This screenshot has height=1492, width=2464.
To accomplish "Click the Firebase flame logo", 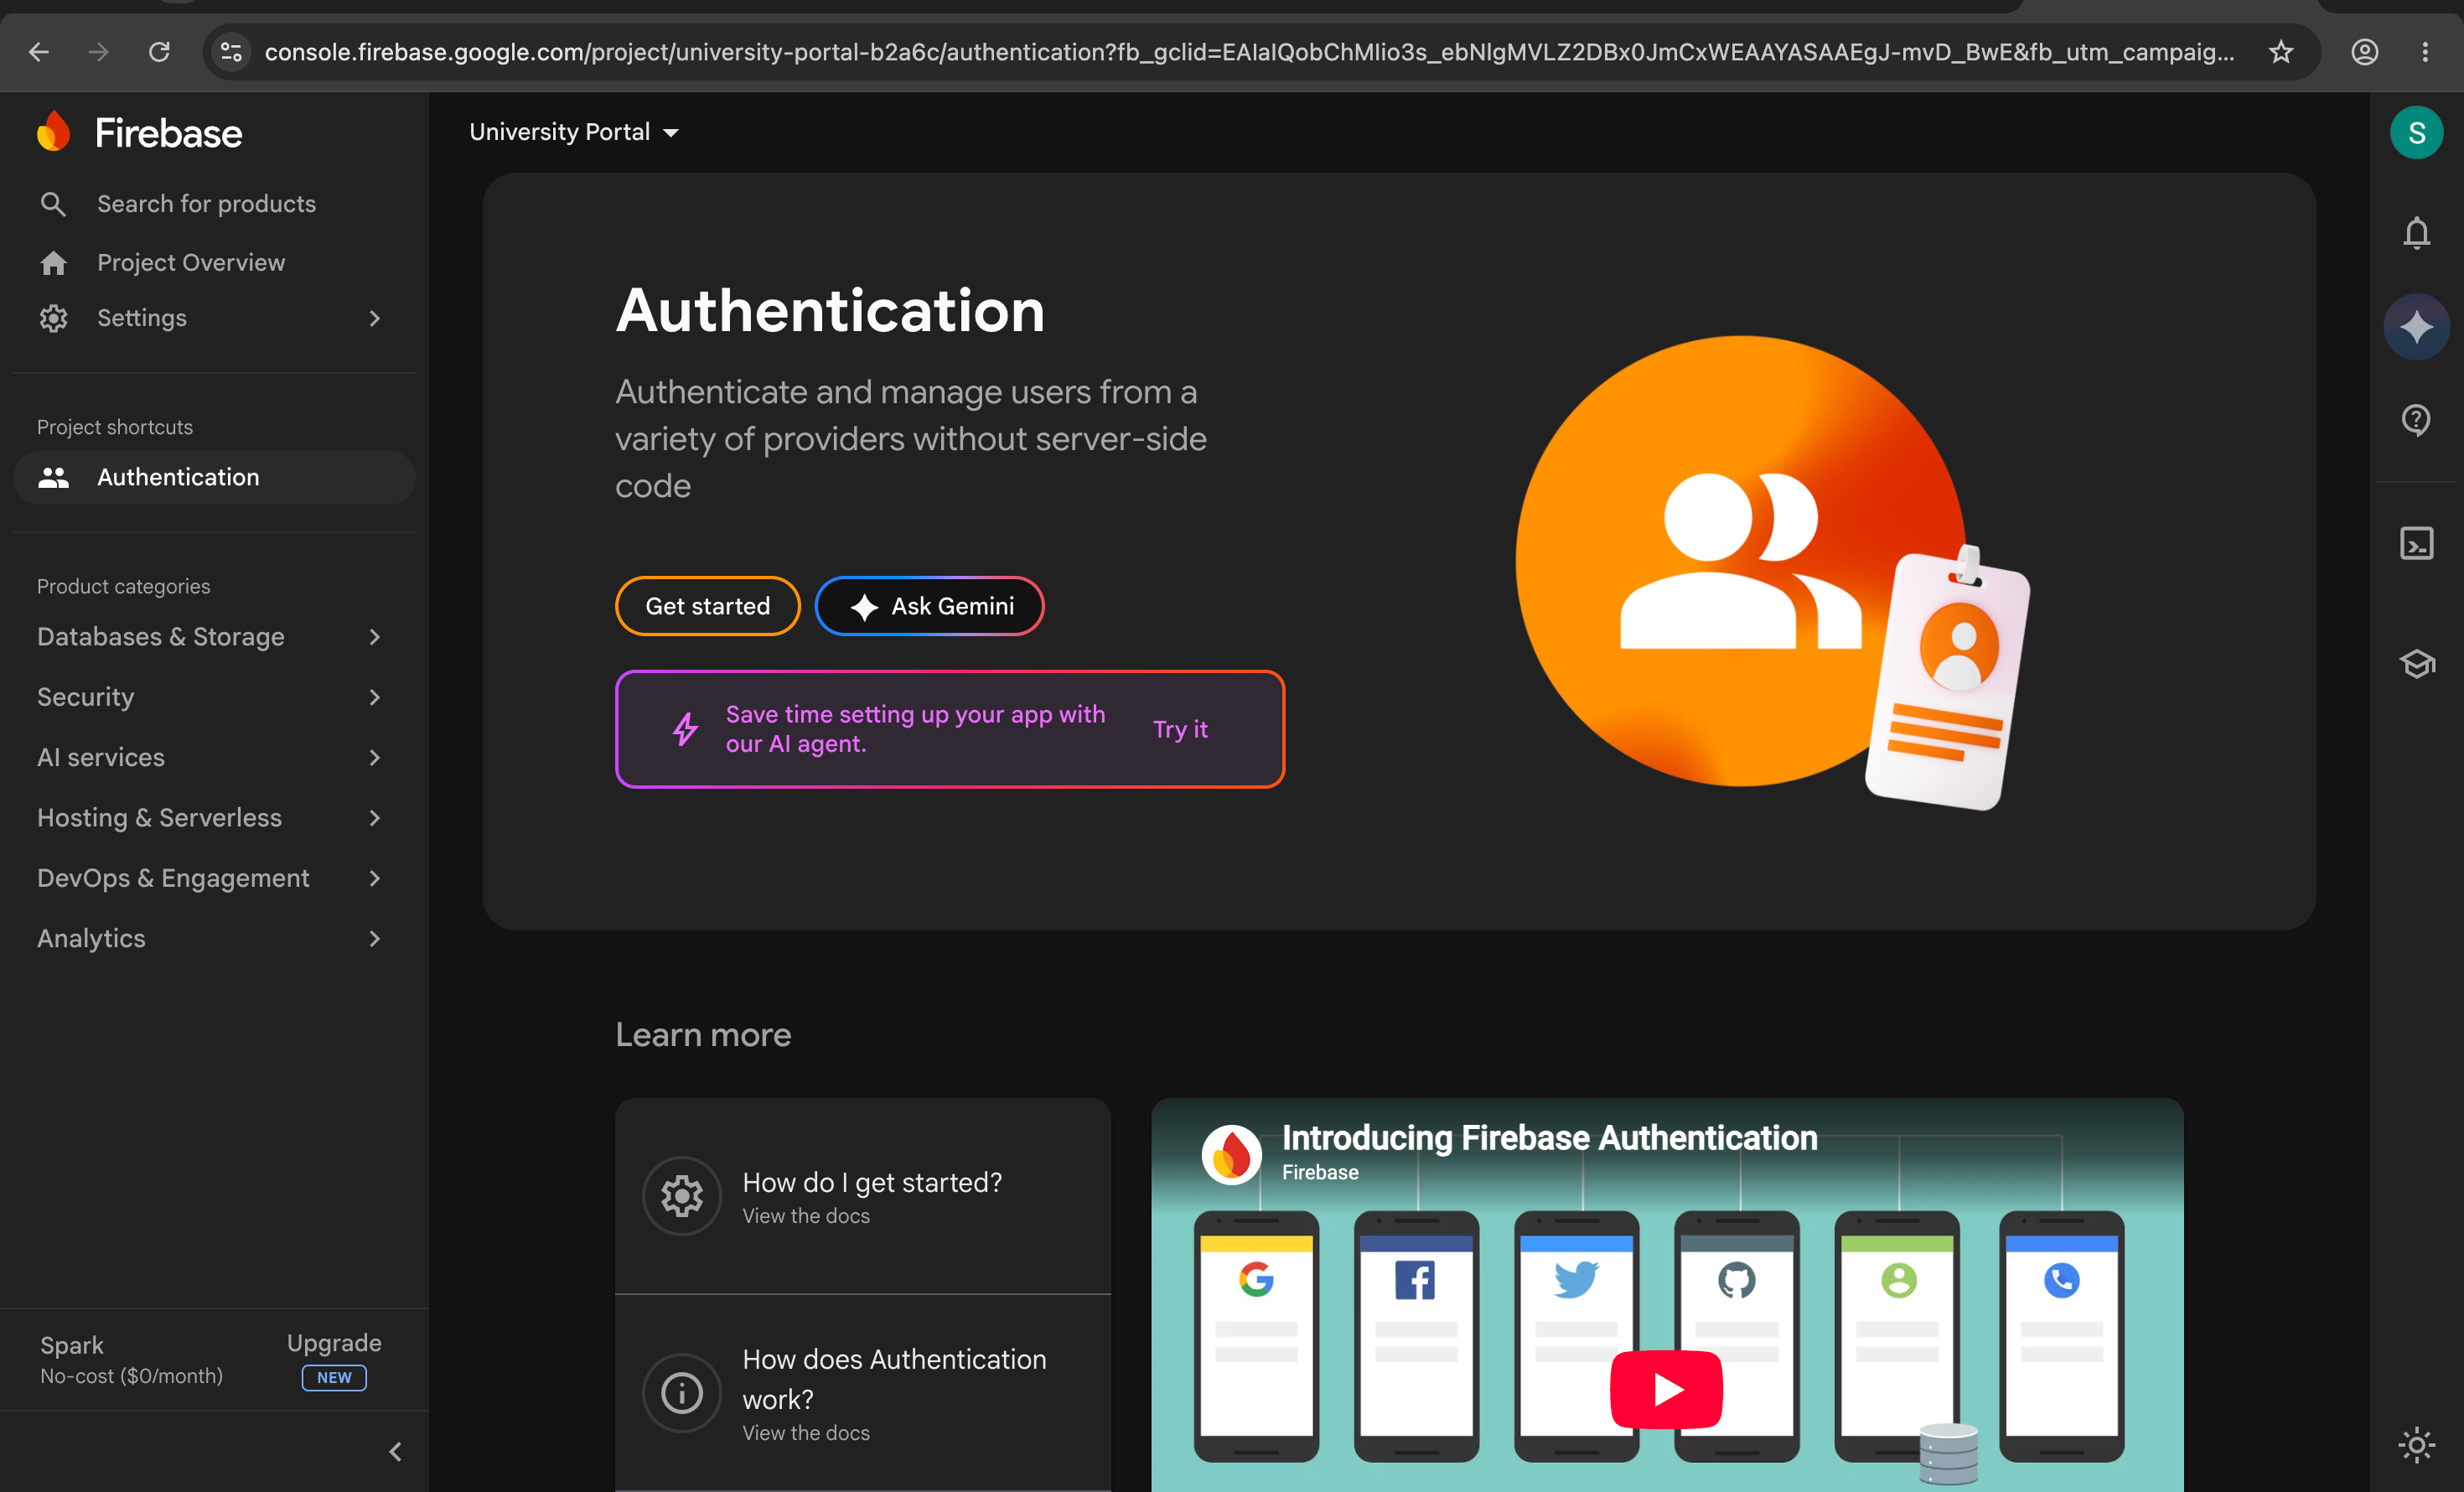I will coord(53,132).
